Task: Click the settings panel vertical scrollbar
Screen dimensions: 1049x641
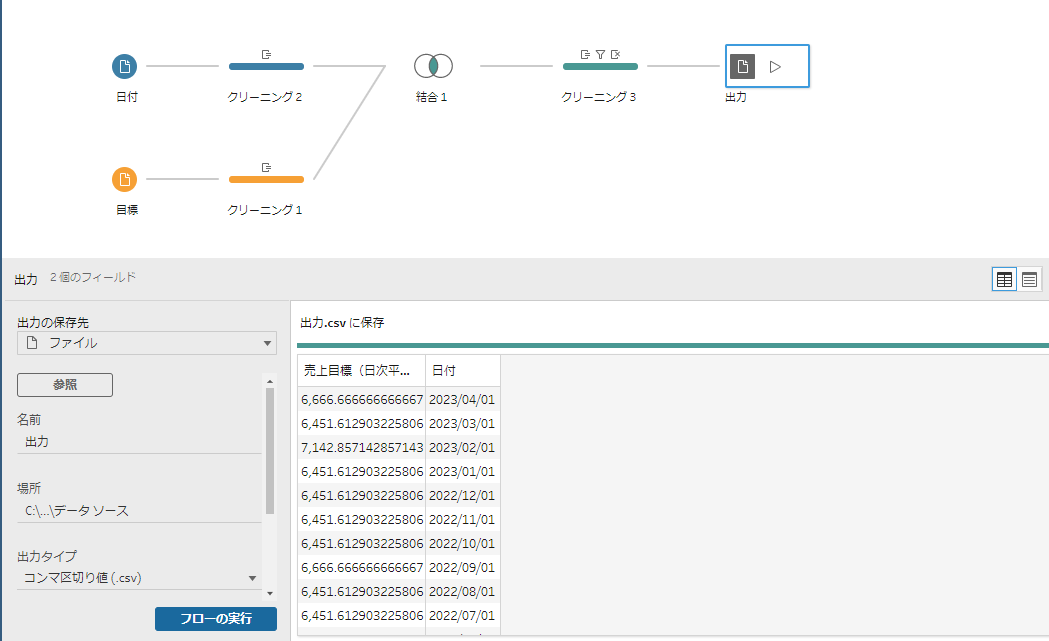Action: coord(269,450)
